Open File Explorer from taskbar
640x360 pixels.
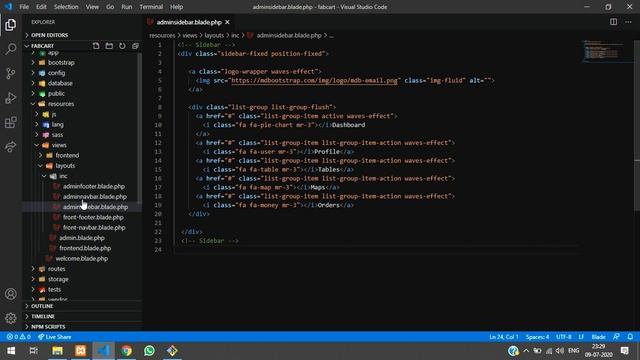click(x=58, y=351)
